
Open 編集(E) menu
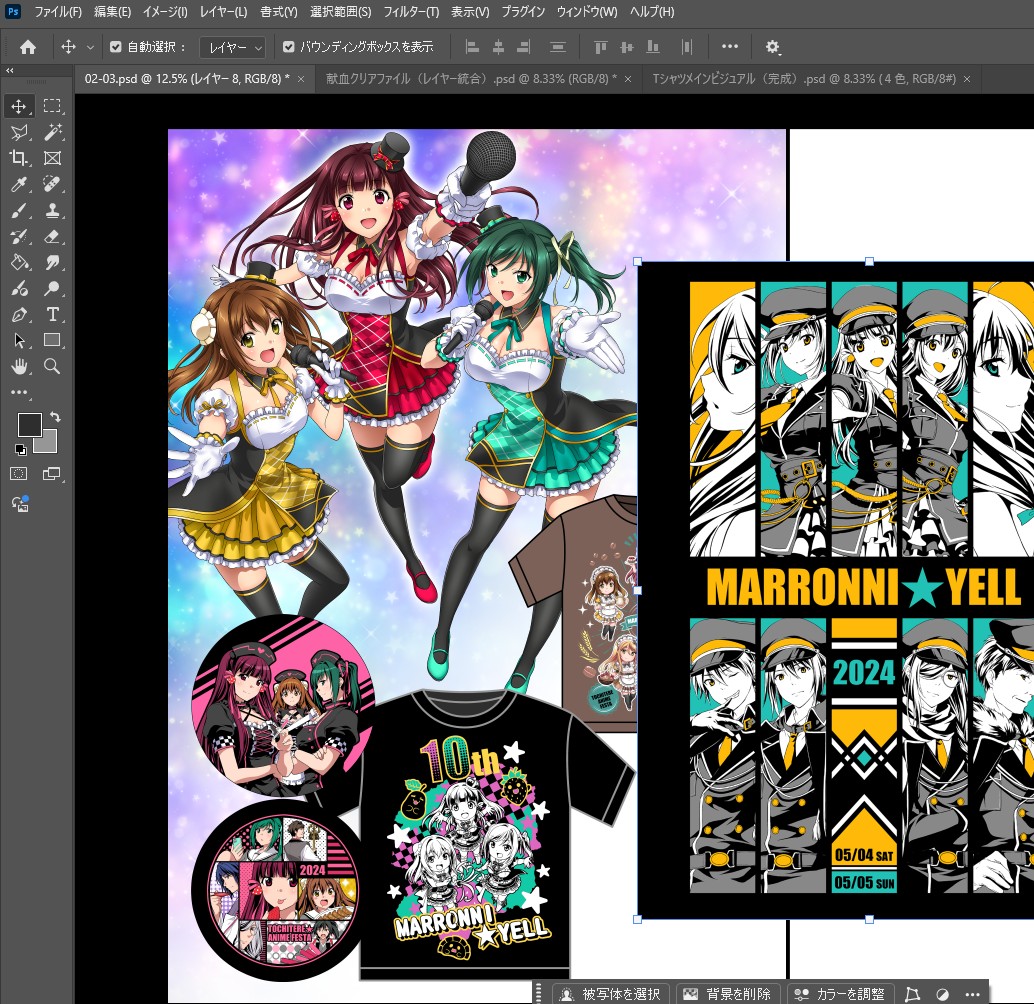click(x=112, y=12)
